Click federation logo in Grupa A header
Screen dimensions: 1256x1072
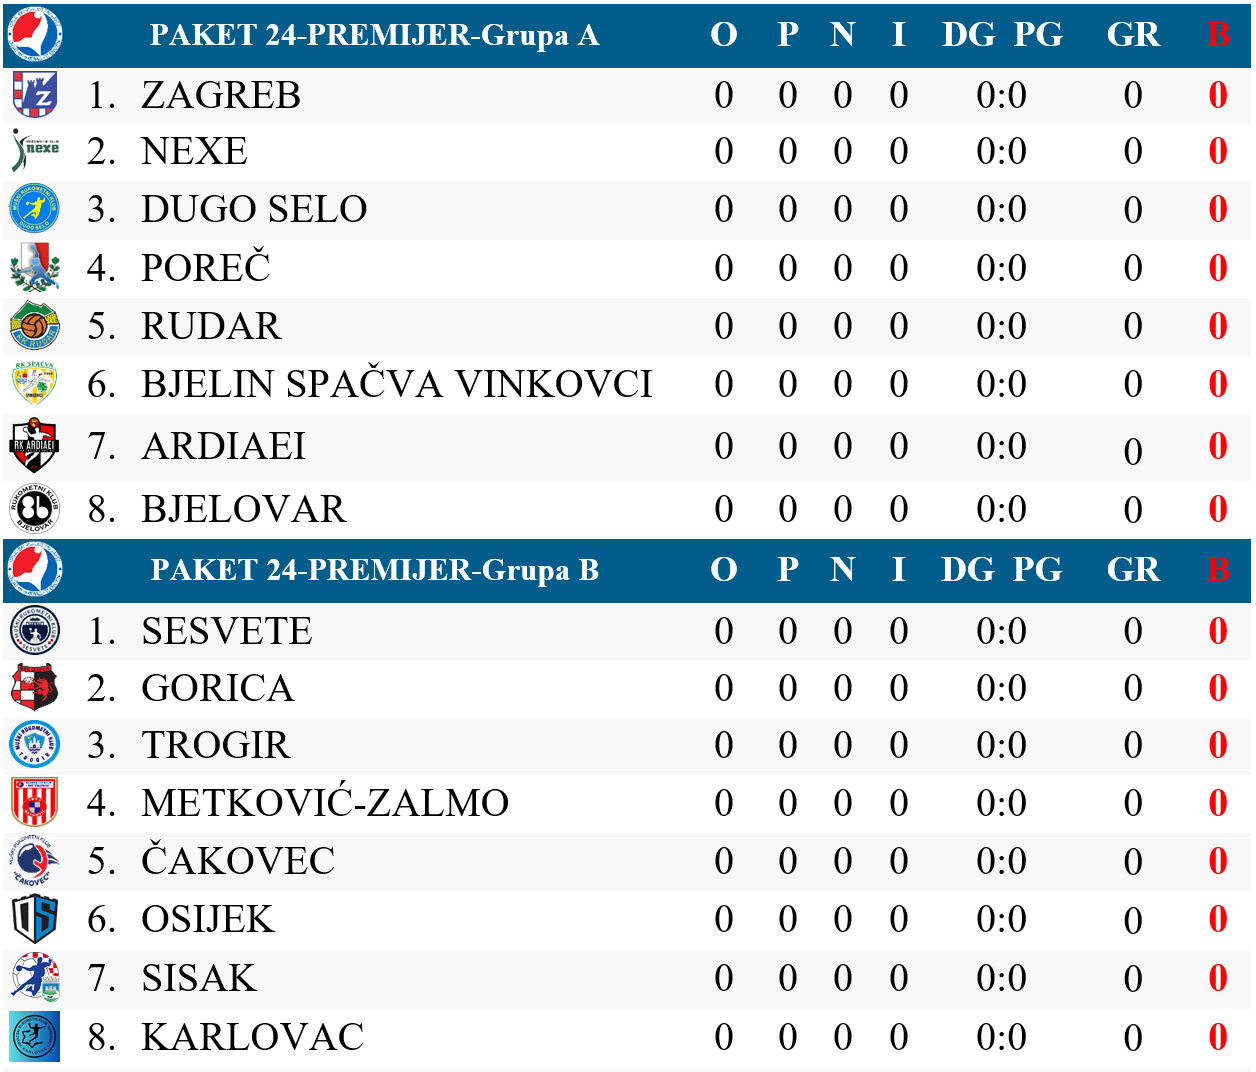click(35, 35)
